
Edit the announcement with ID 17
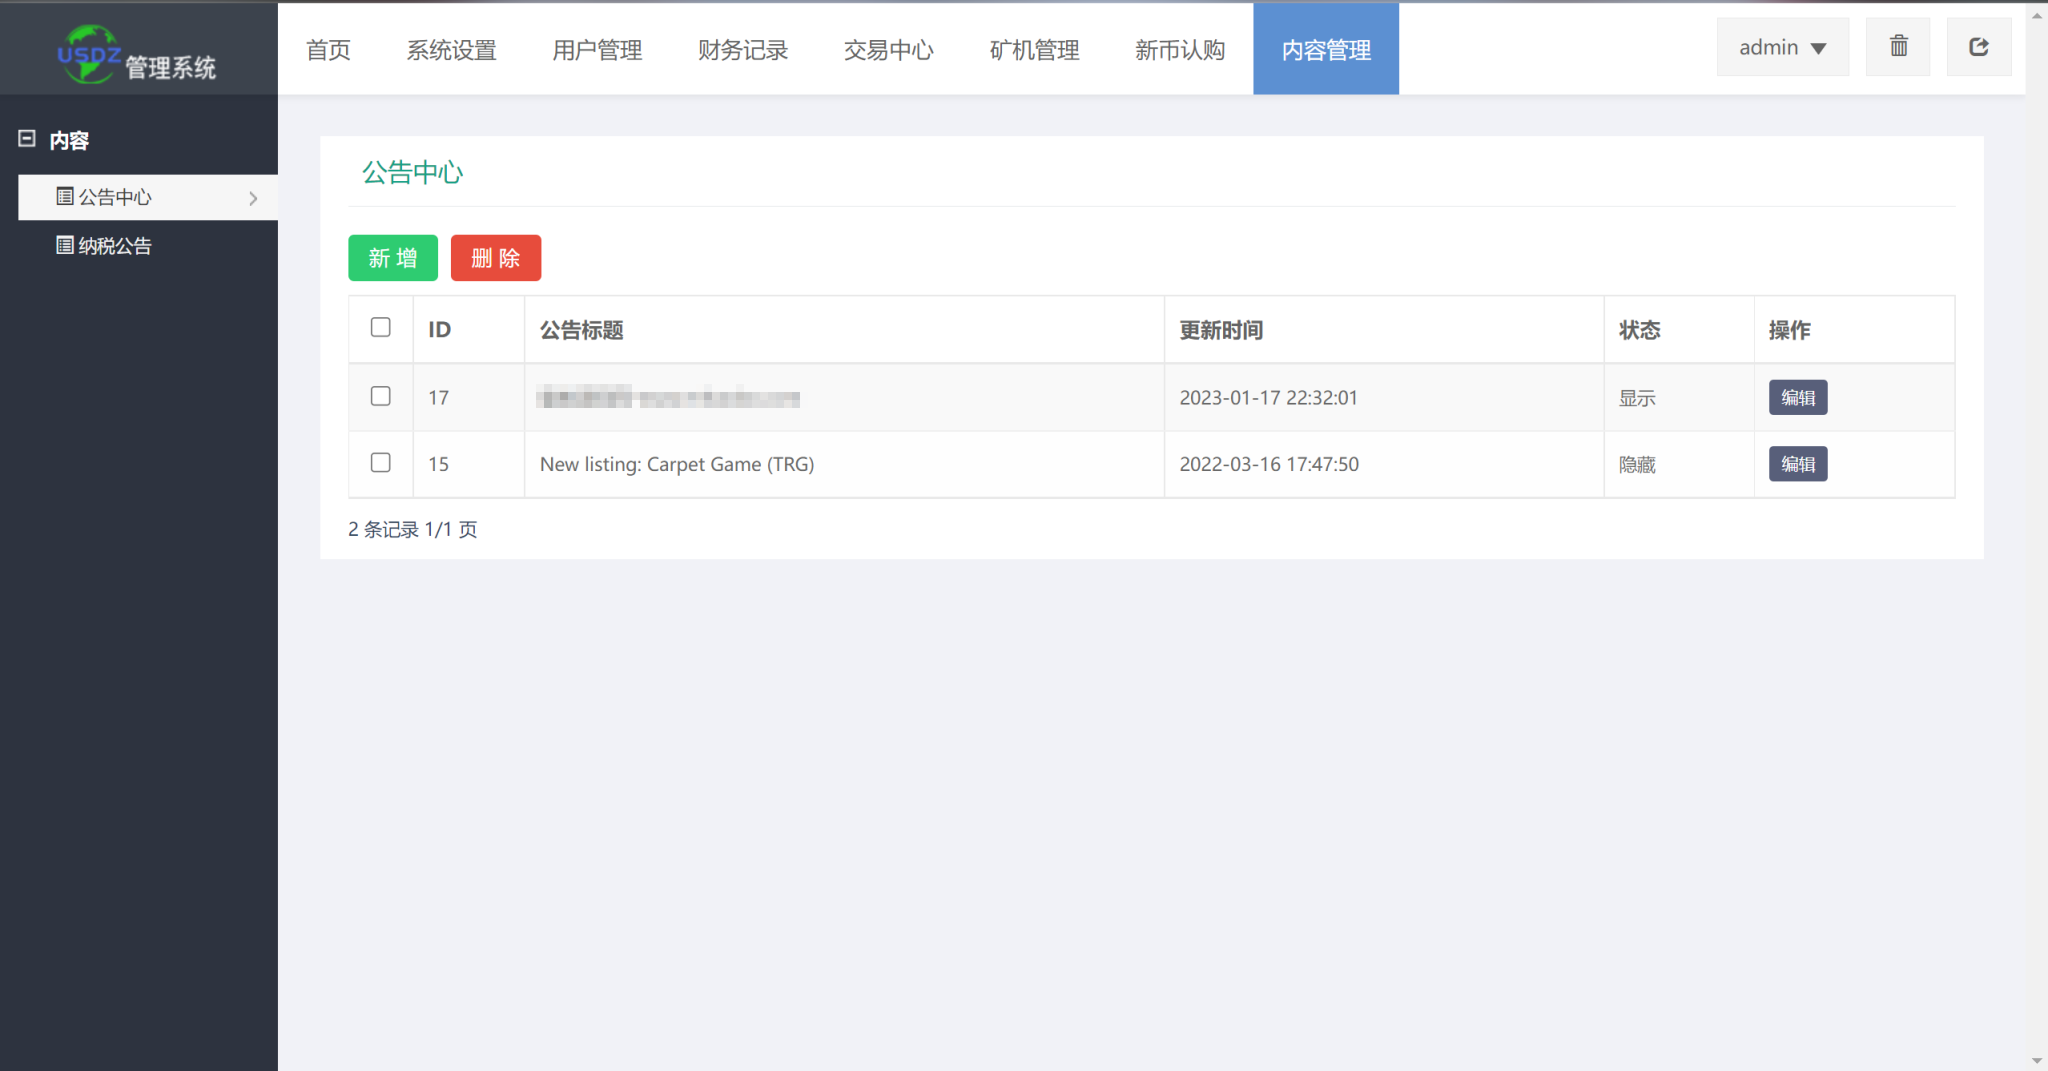(1797, 398)
